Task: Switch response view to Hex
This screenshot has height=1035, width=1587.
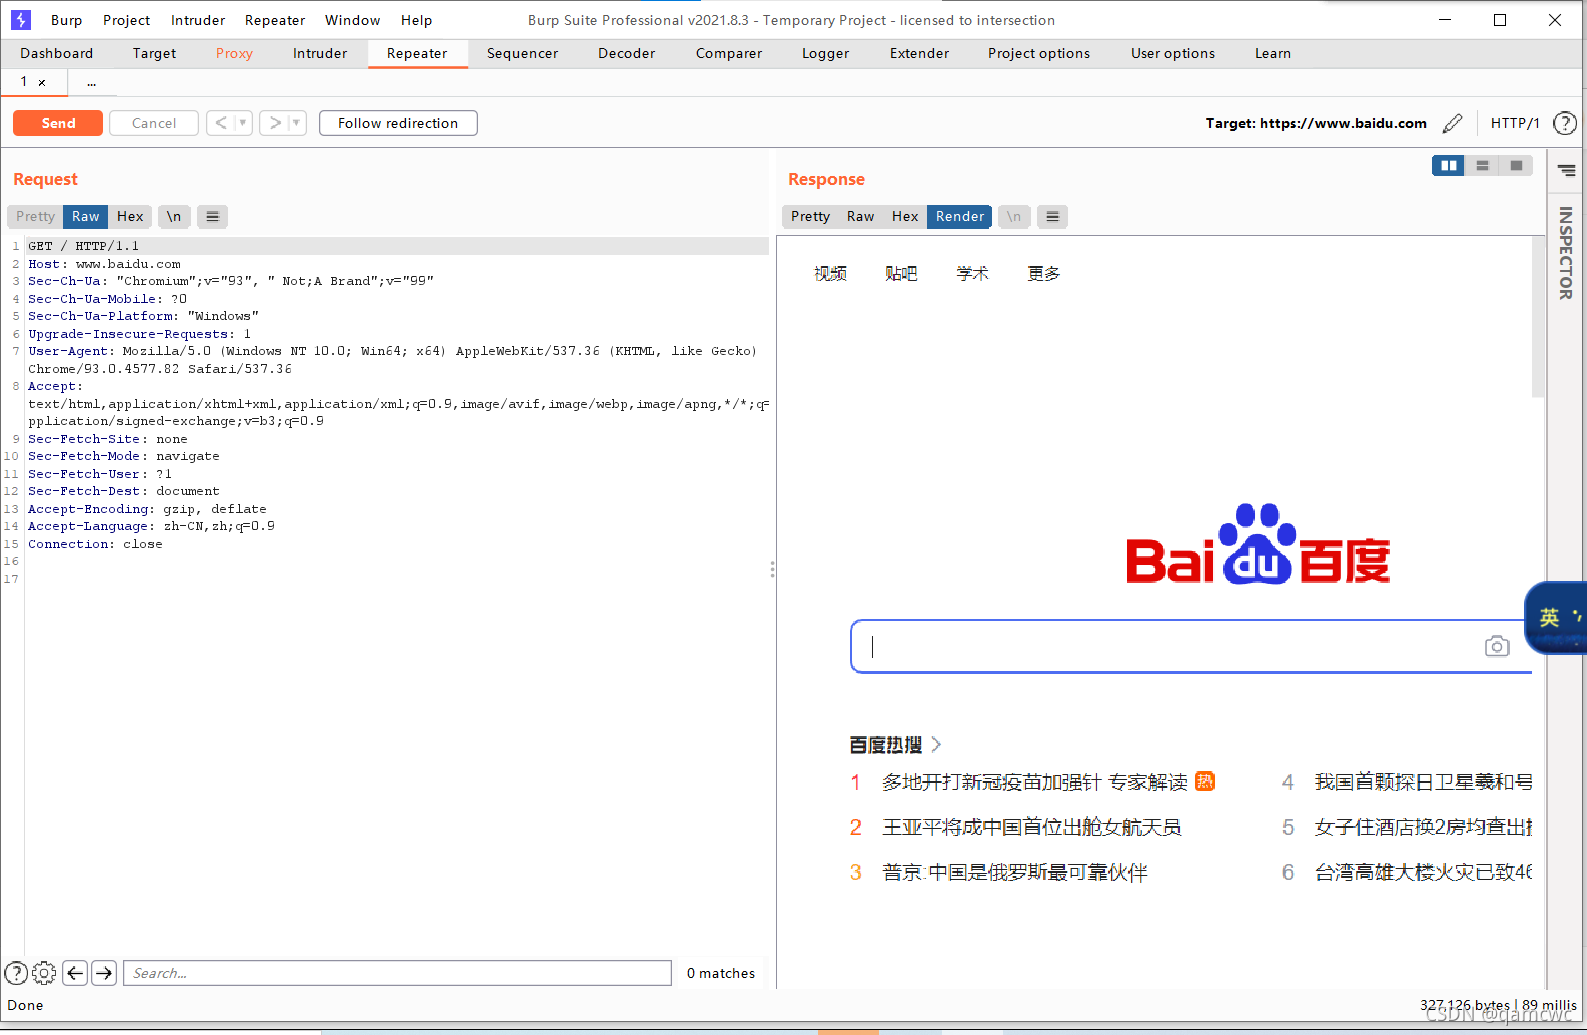Action: [x=905, y=216]
